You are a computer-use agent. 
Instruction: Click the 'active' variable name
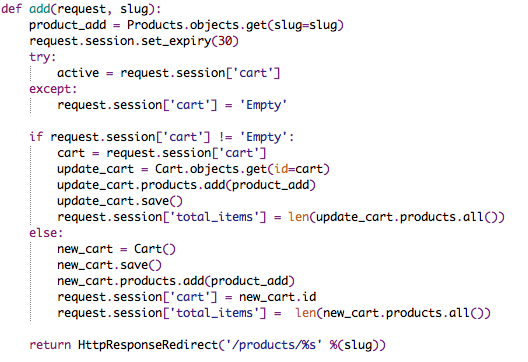click(78, 73)
